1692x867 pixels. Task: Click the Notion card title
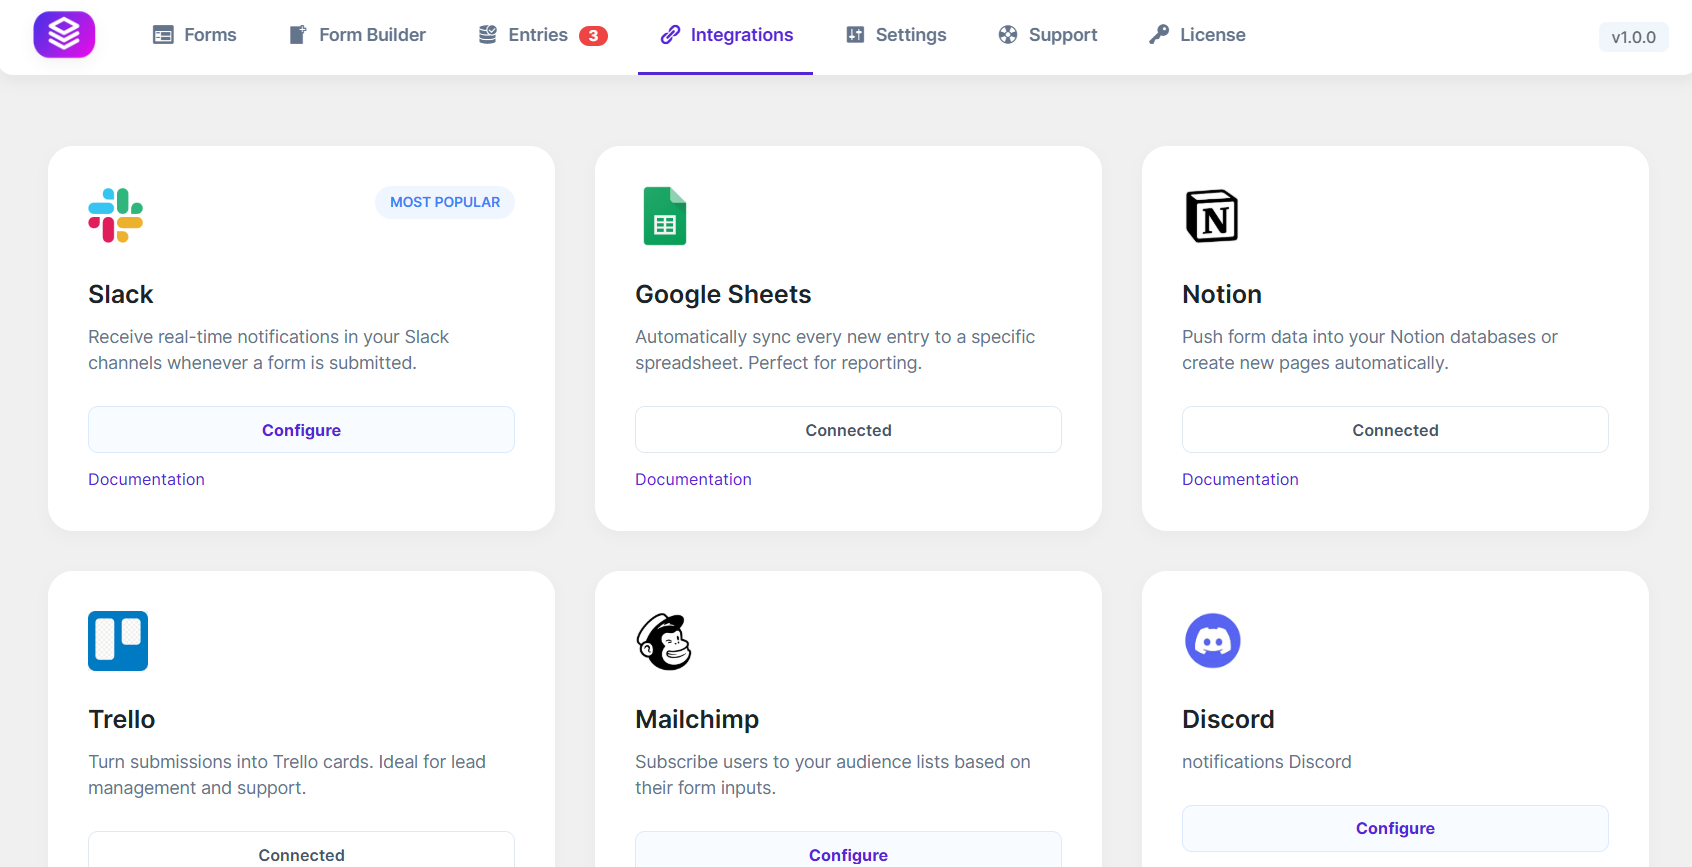tap(1222, 294)
